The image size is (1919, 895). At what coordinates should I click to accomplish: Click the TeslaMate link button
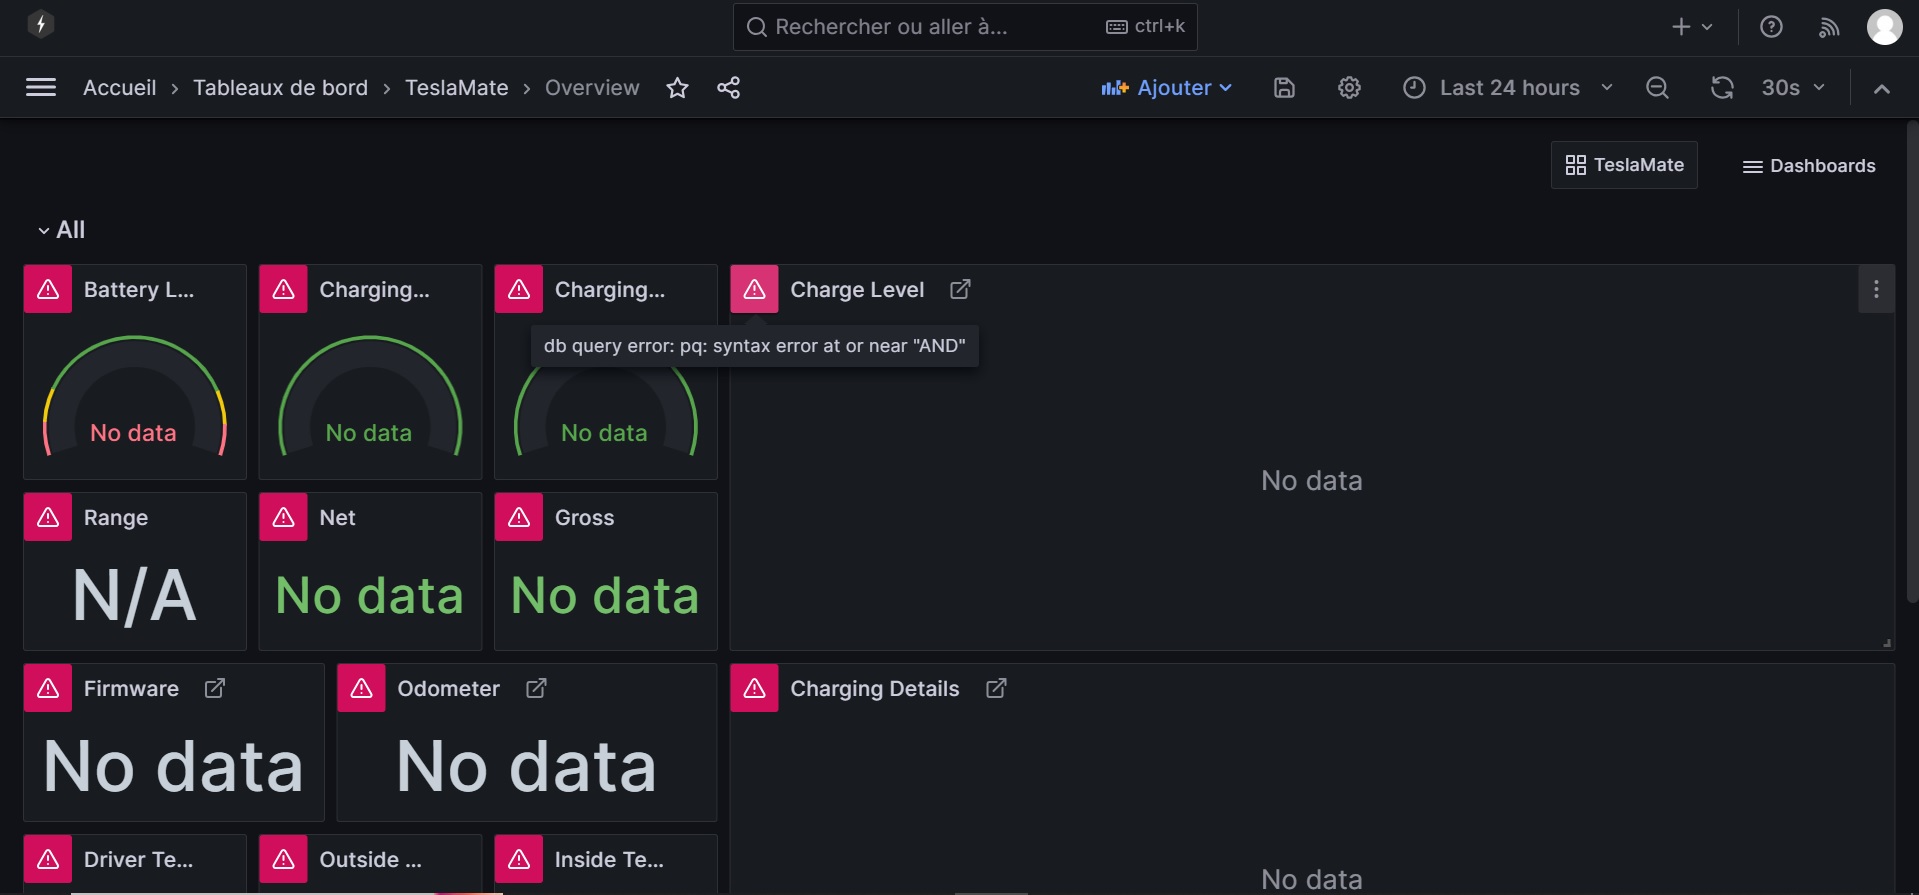click(x=1624, y=165)
